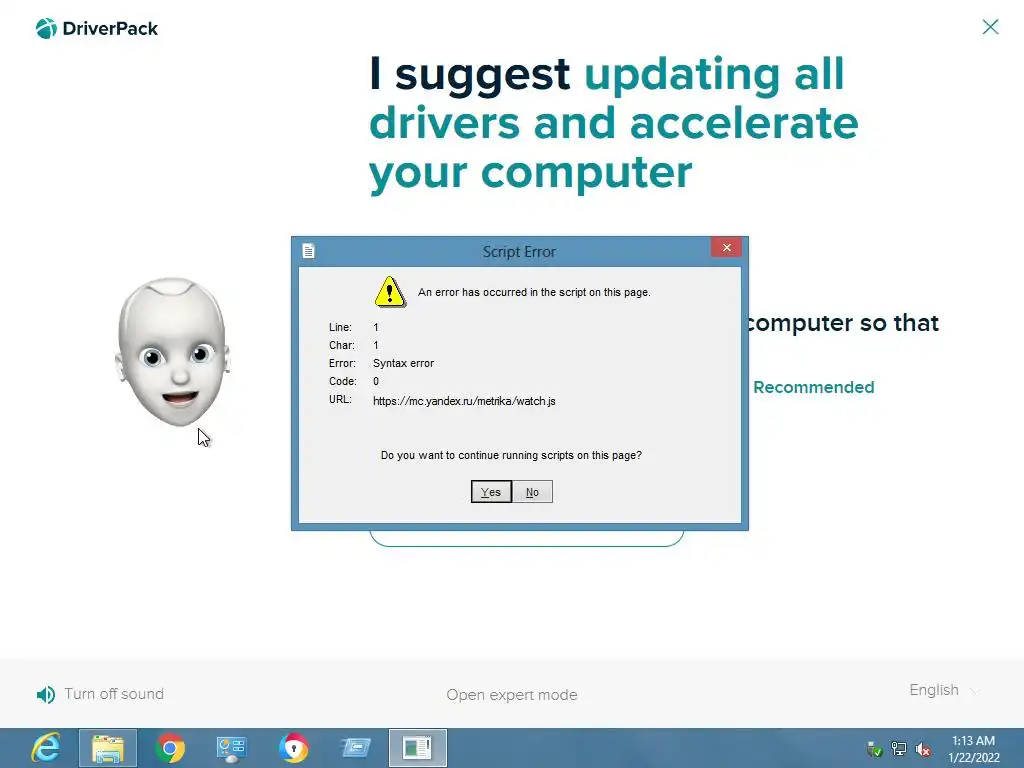The height and width of the screenshot is (768, 1024).
Task: Open Control Panel taskbar icon
Action: pos(231,748)
